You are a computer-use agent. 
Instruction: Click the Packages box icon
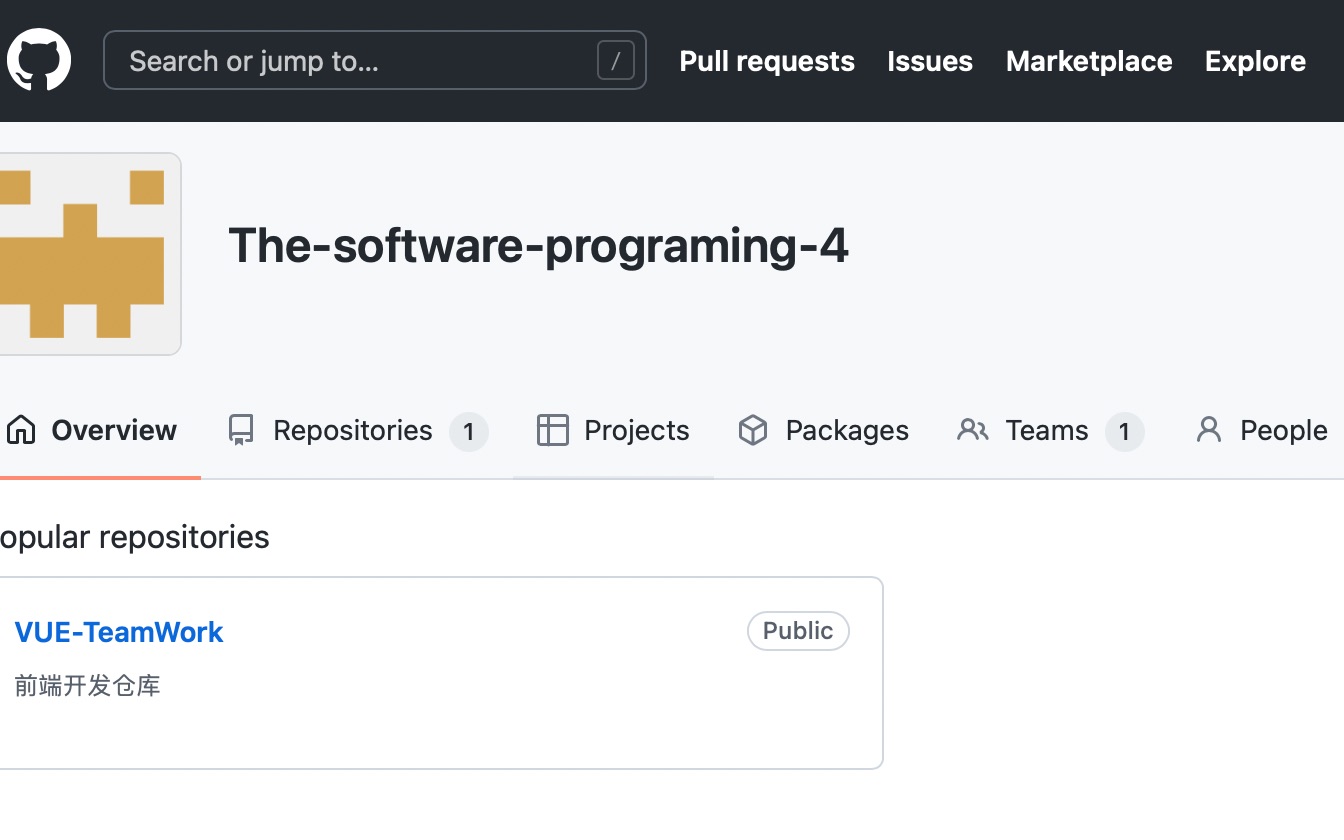(752, 430)
